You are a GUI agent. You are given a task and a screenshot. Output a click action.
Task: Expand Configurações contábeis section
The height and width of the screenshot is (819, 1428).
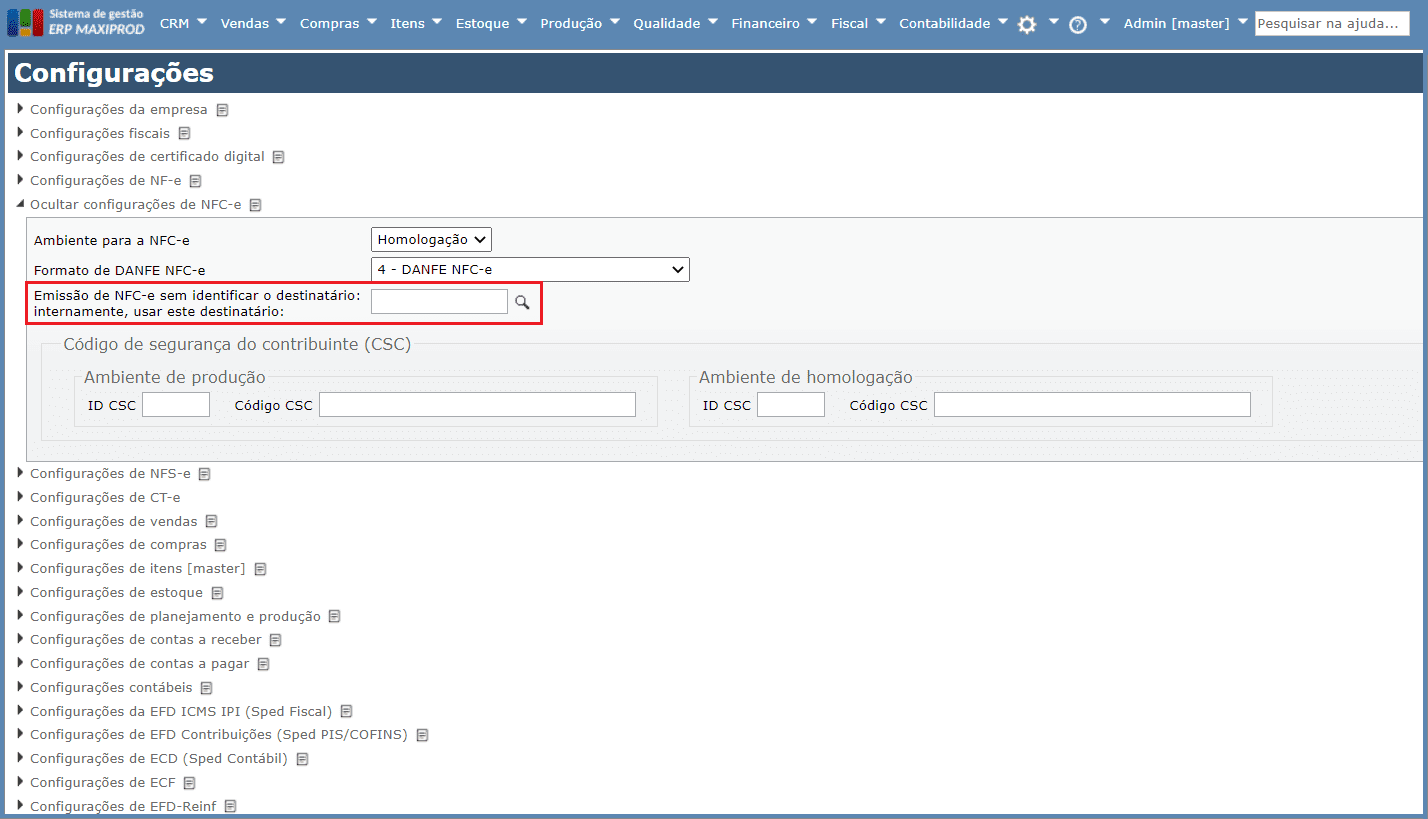21,687
